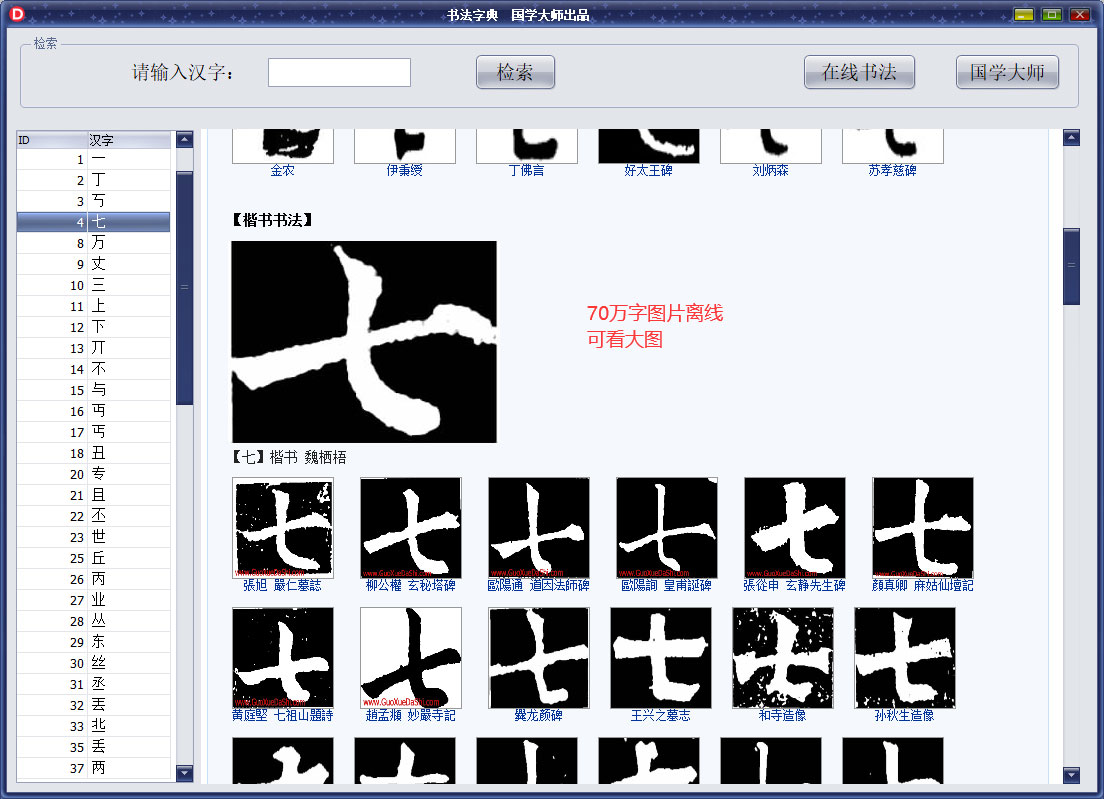The image size is (1104, 799).
Task: Click the 汉字 column header
Action: tap(129, 140)
